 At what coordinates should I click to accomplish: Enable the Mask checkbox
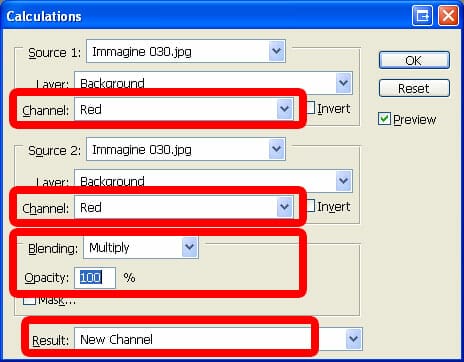pos(29,300)
